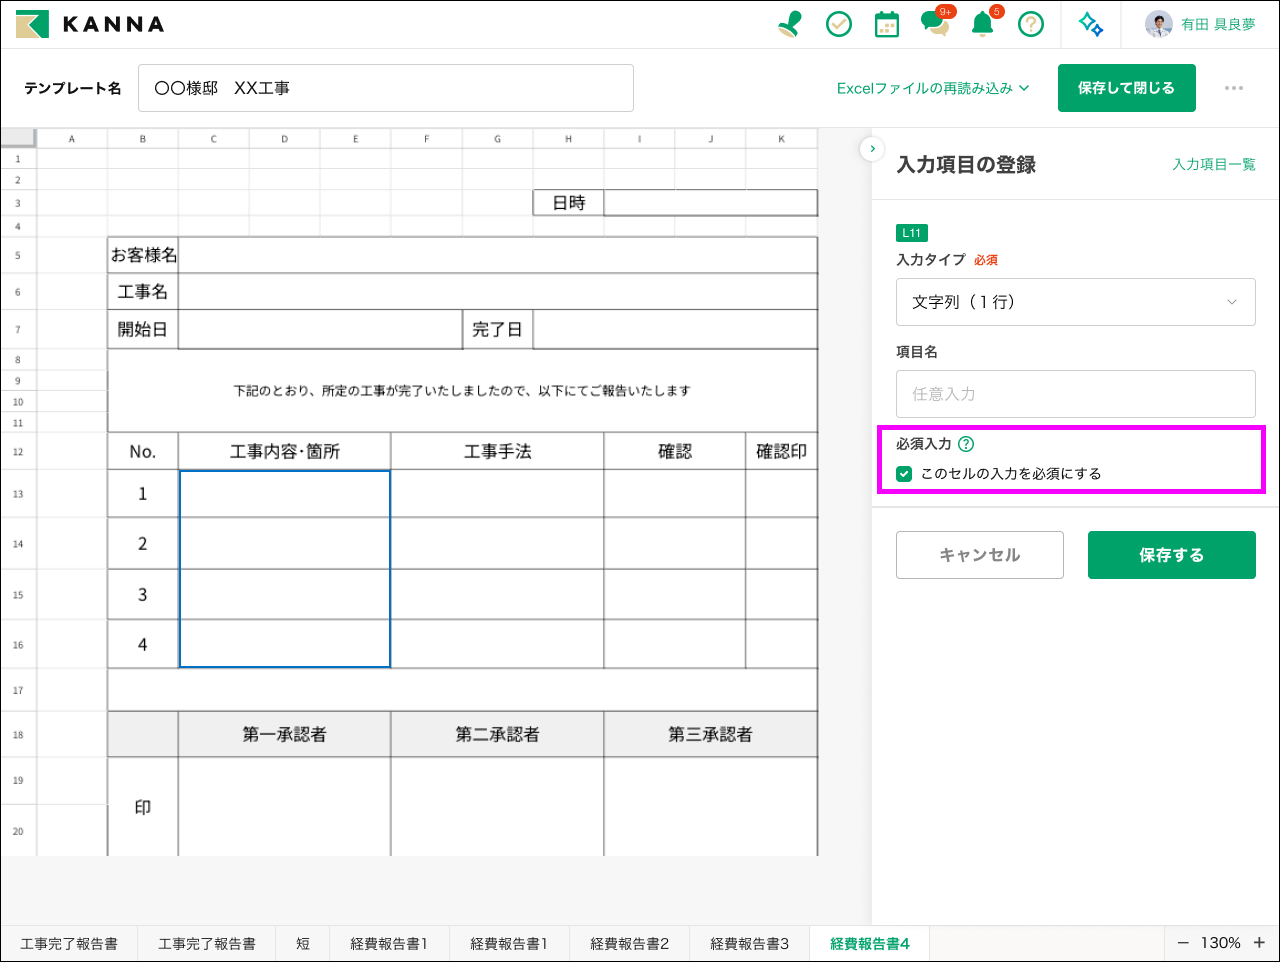Open the checkmark tasks icon

point(839,24)
